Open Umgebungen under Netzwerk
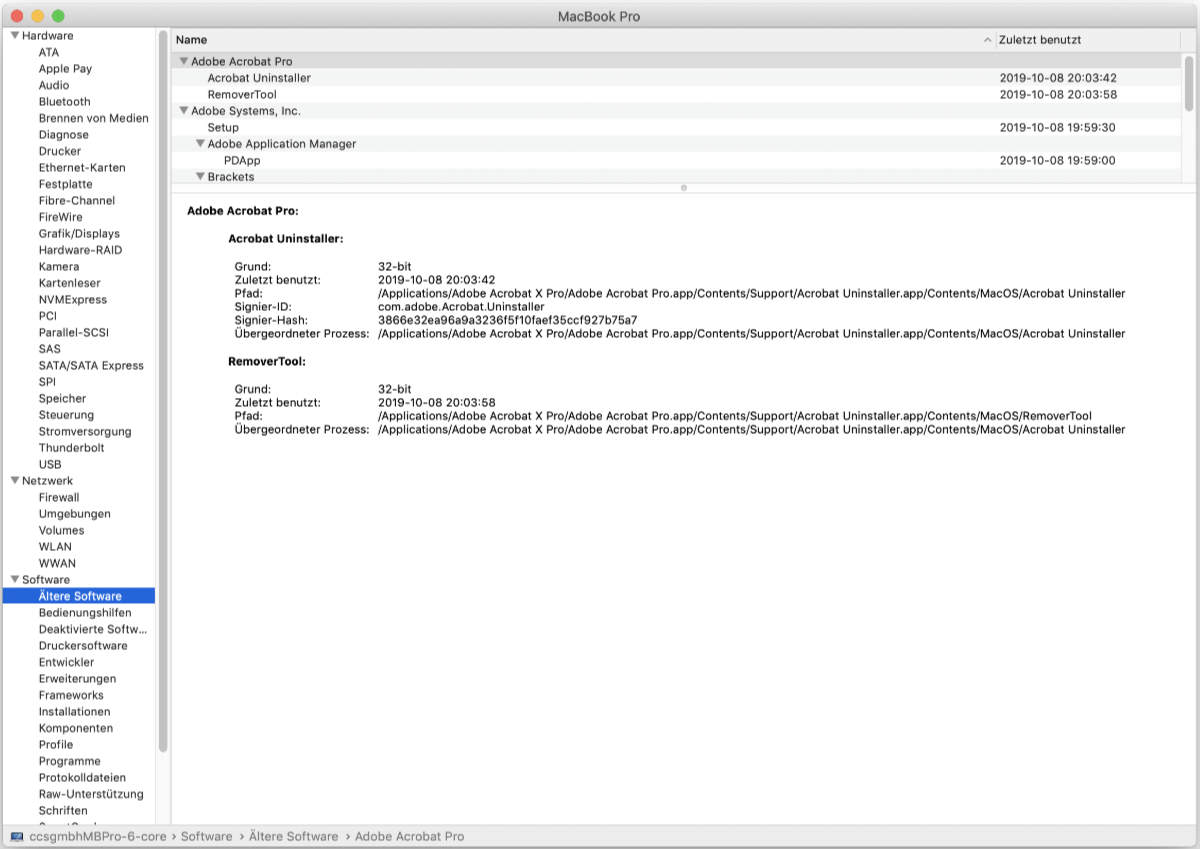The width and height of the screenshot is (1200, 849). click(x=75, y=514)
